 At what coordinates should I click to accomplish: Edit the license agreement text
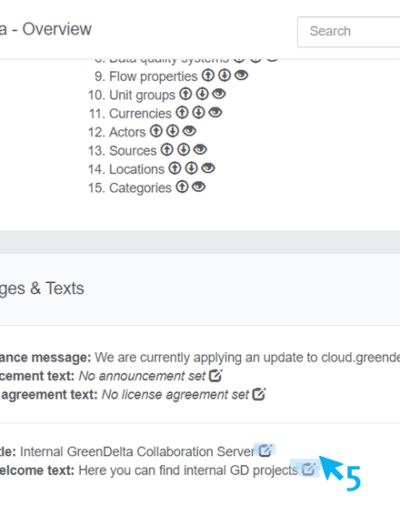[259, 394]
